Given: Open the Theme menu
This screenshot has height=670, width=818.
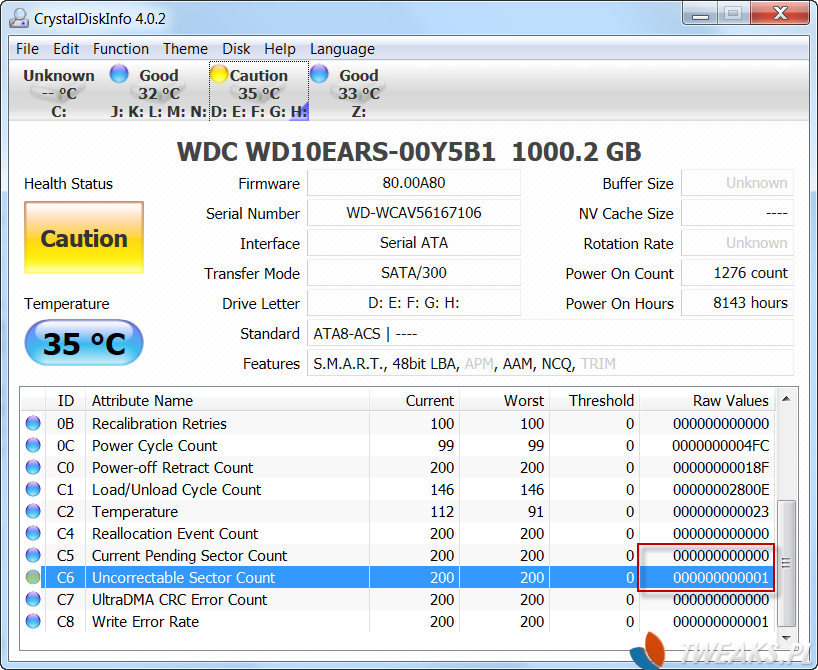Looking at the screenshot, I should pyautogui.click(x=185, y=49).
